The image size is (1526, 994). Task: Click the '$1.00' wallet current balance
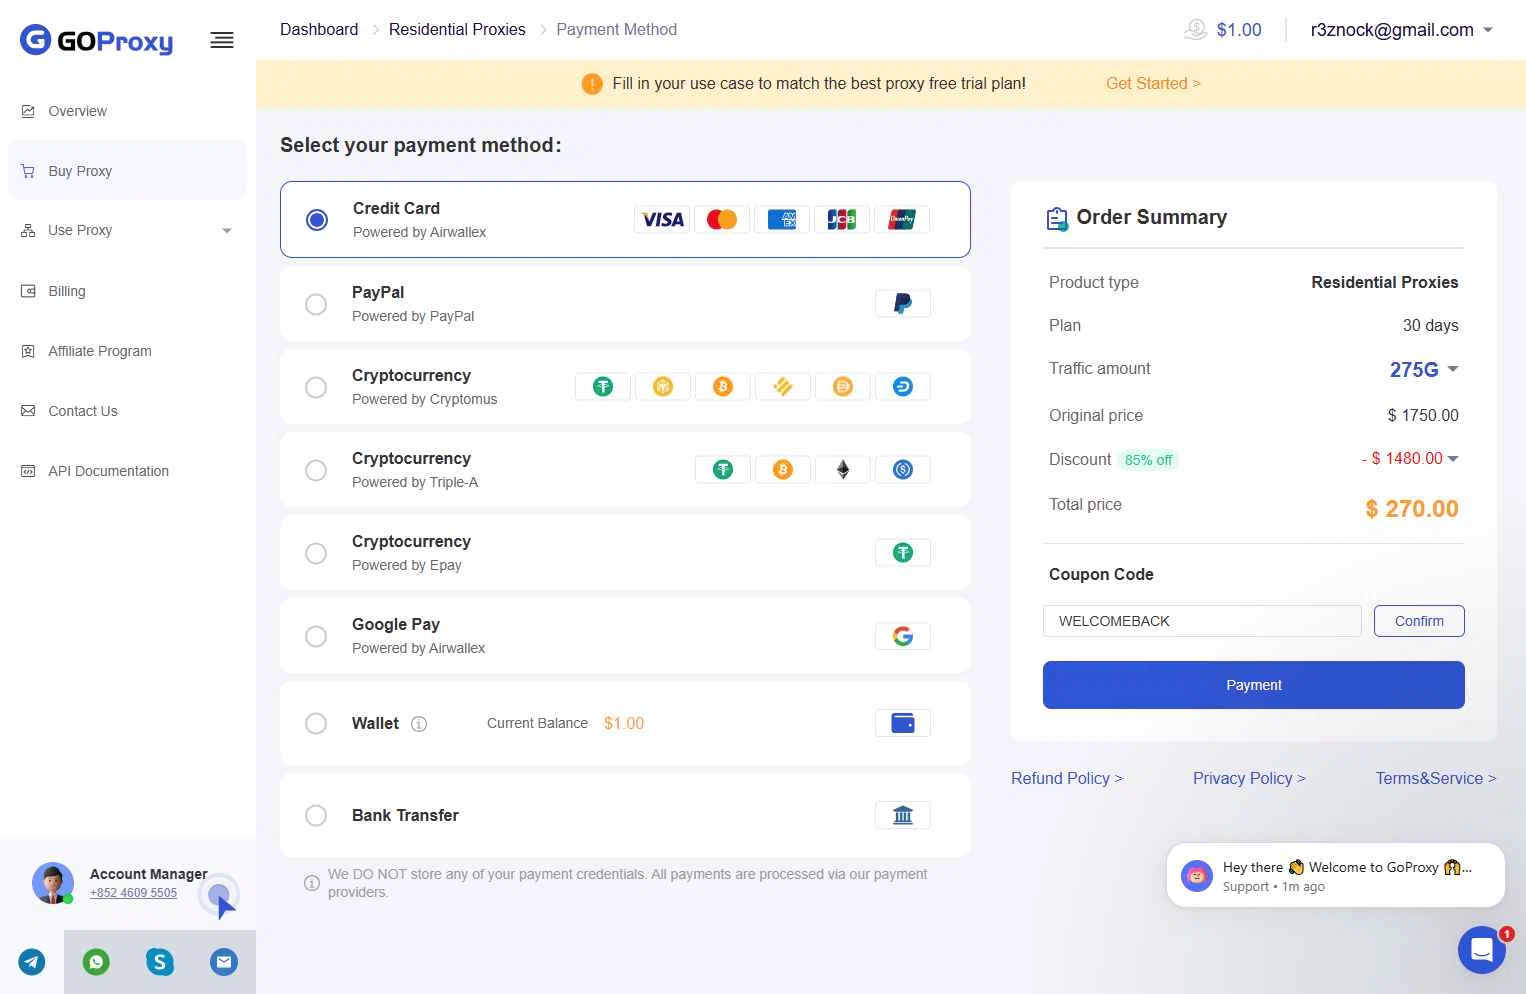[x=624, y=723]
